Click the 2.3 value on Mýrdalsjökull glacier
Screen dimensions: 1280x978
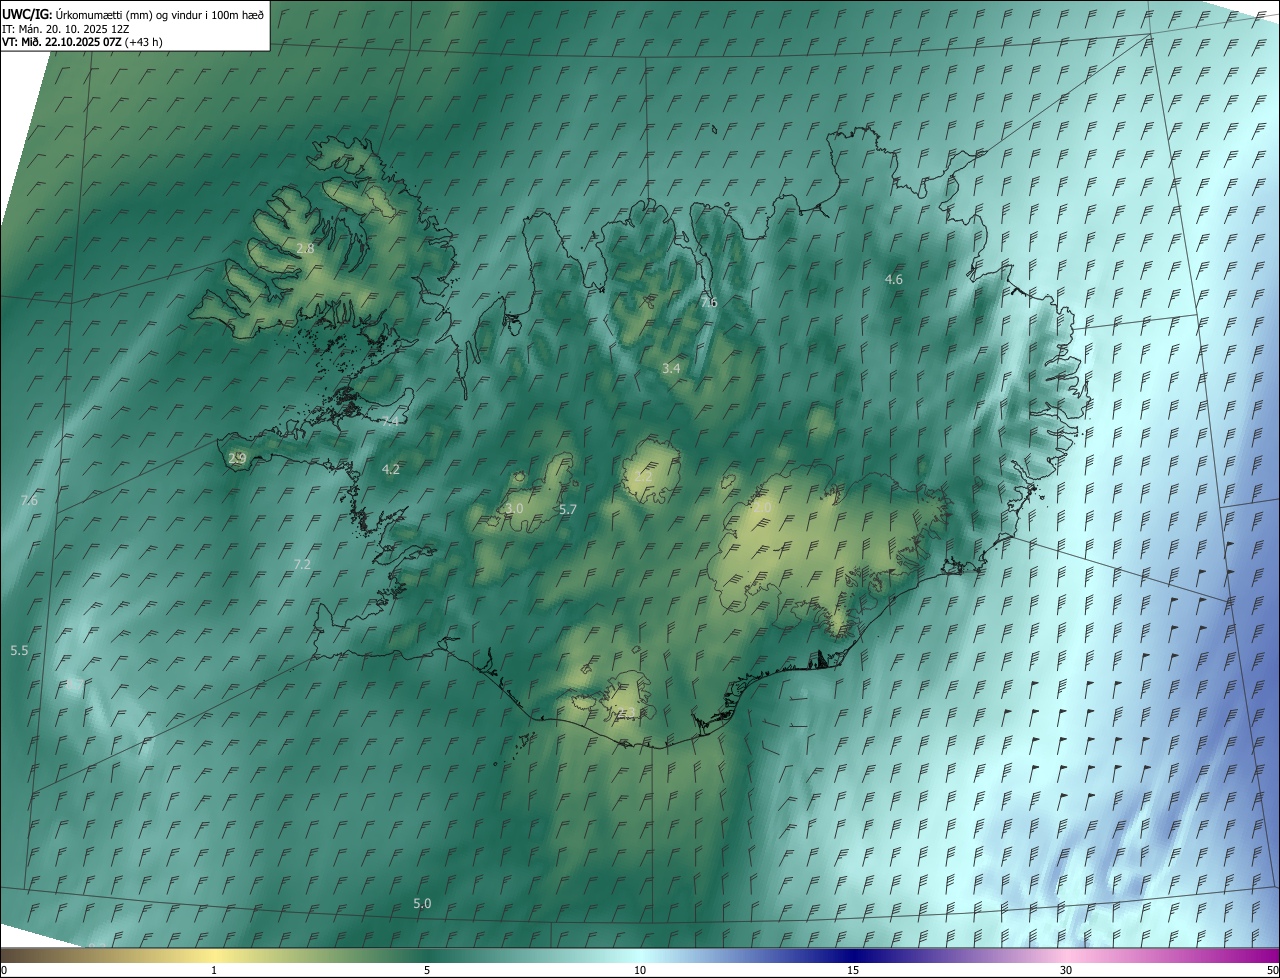pos(626,713)
